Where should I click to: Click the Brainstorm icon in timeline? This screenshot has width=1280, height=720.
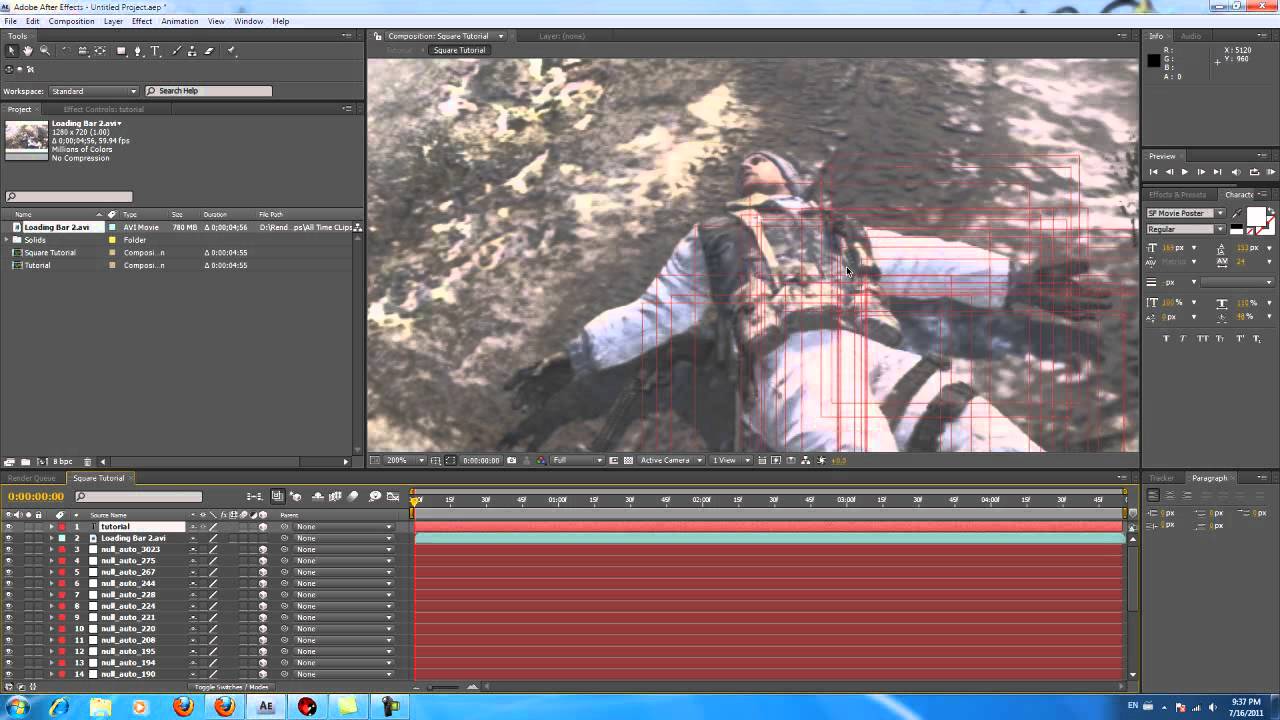[375, 497]
